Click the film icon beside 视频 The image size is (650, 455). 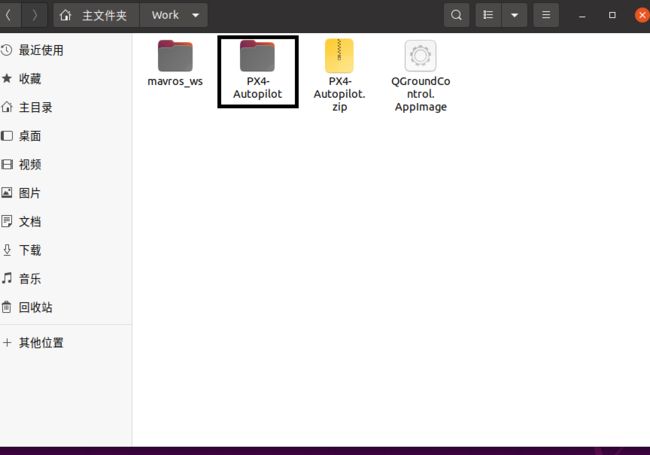(x=7, y=165)
